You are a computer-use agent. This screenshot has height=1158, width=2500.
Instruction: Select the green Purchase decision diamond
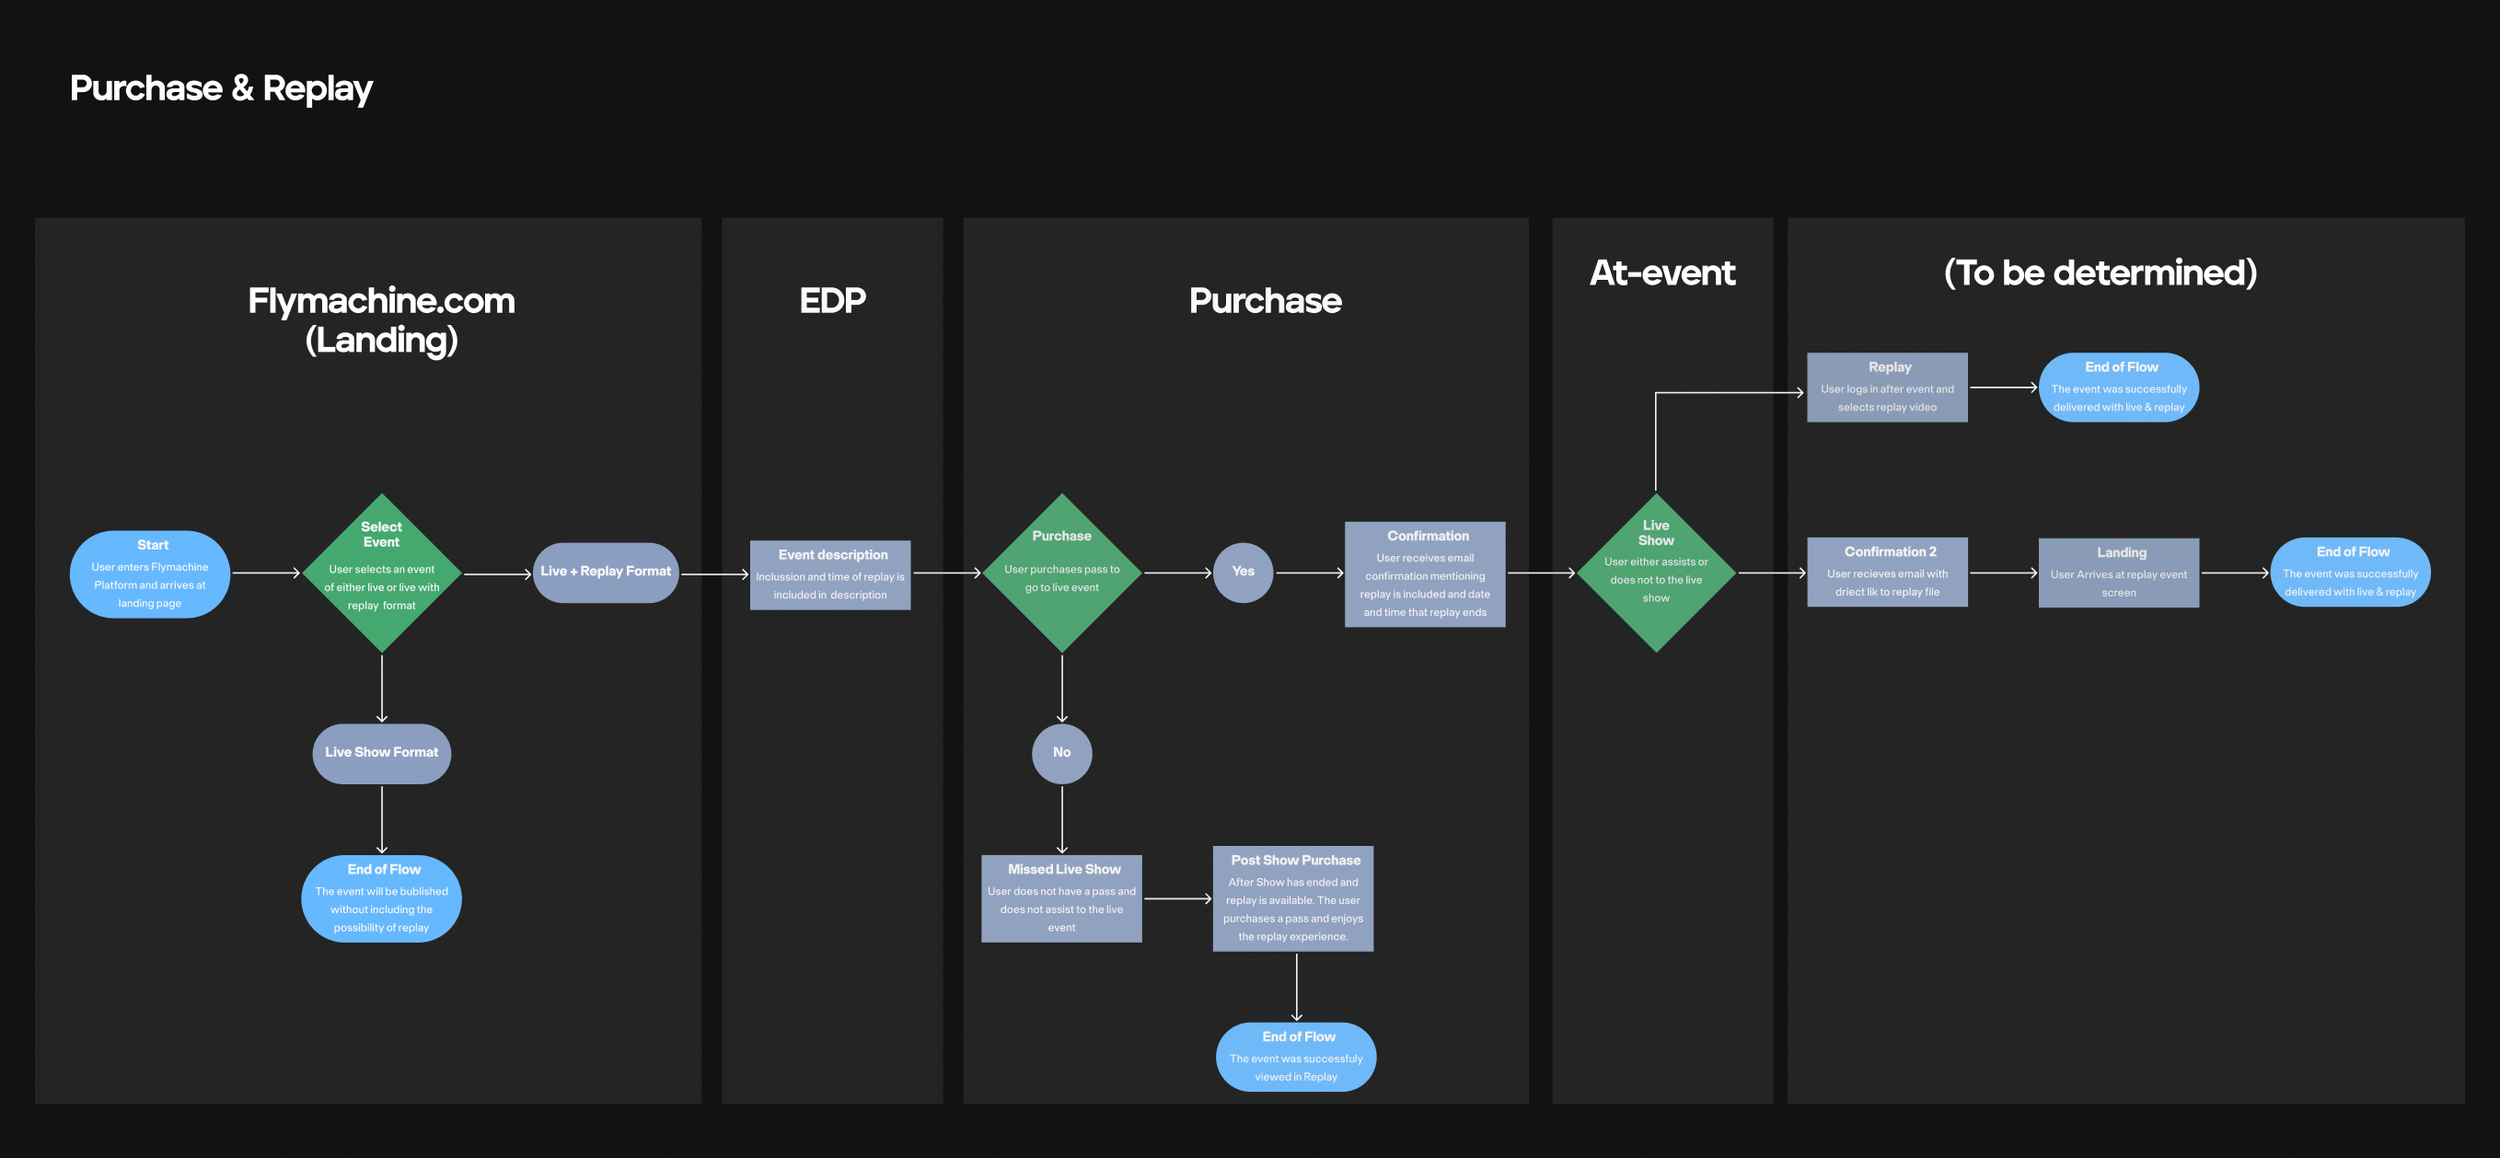tap(1061, 573)
